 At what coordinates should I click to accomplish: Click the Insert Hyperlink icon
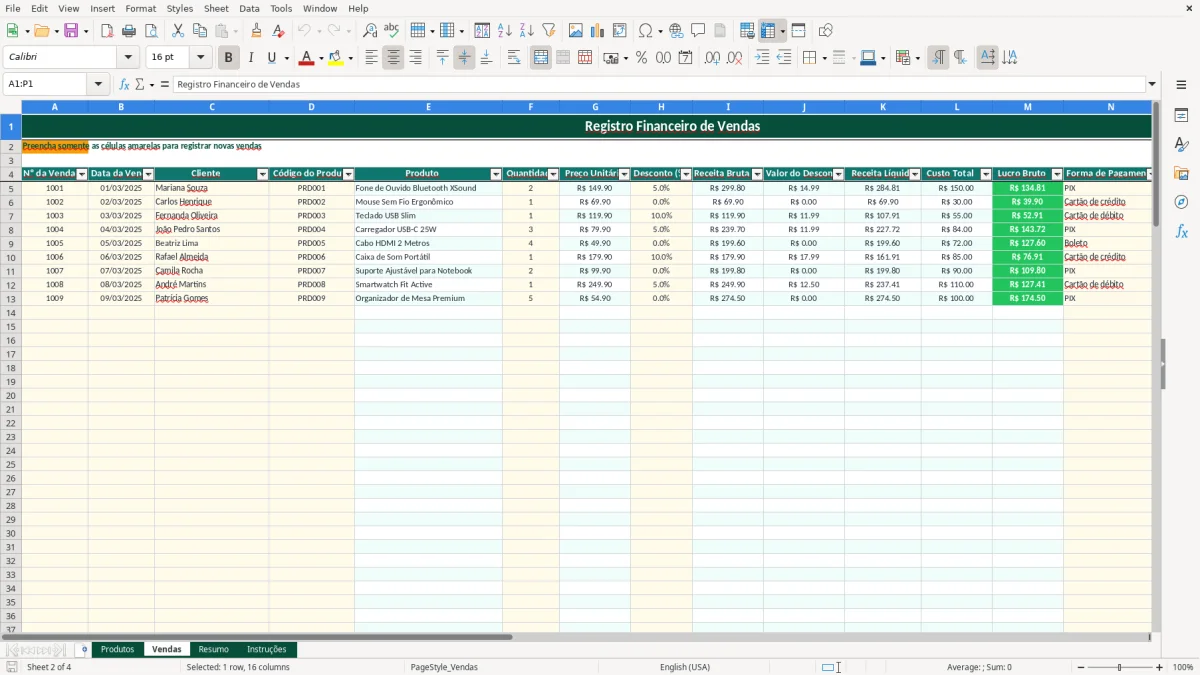click(x=676, y=31)
